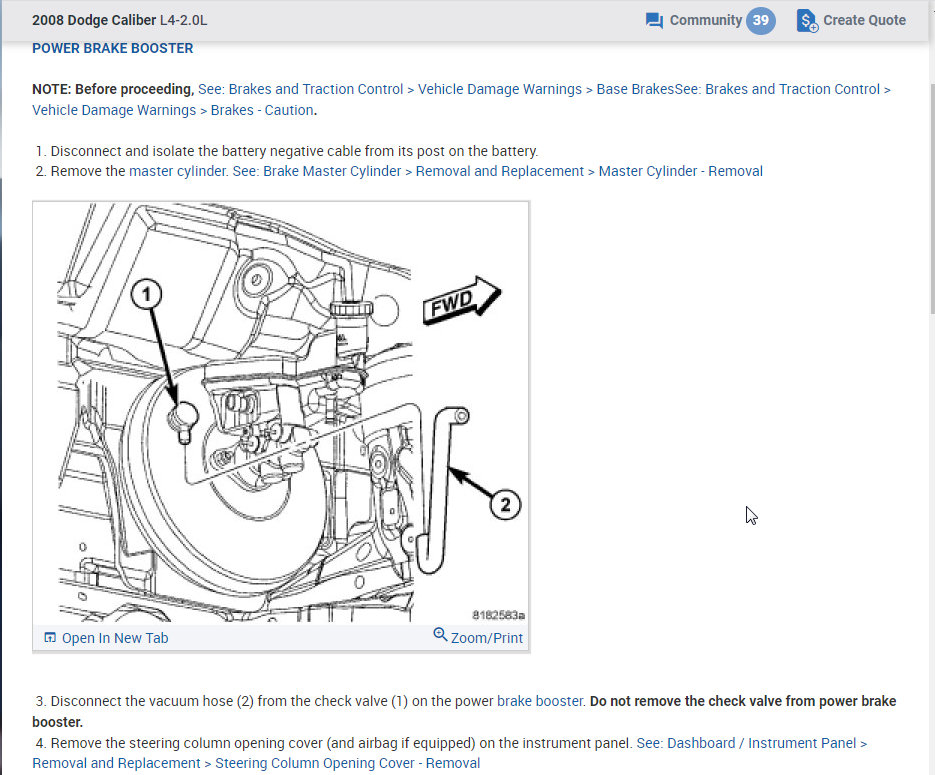Open the Community label link
This screenshot has height=775, width=935.
point(705,20)
